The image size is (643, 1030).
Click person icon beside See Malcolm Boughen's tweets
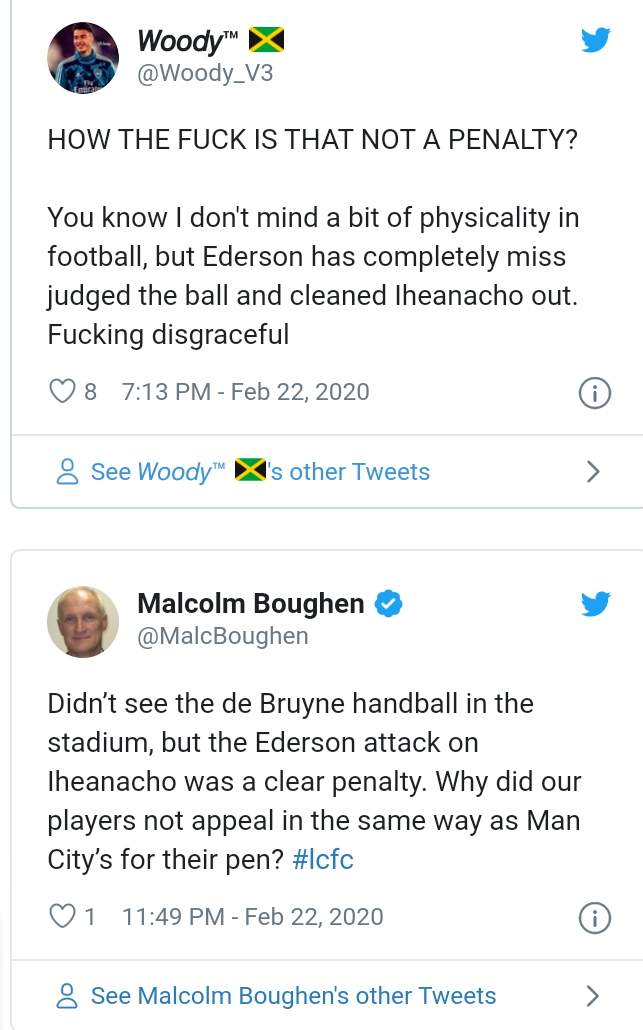tap(68, 996)
